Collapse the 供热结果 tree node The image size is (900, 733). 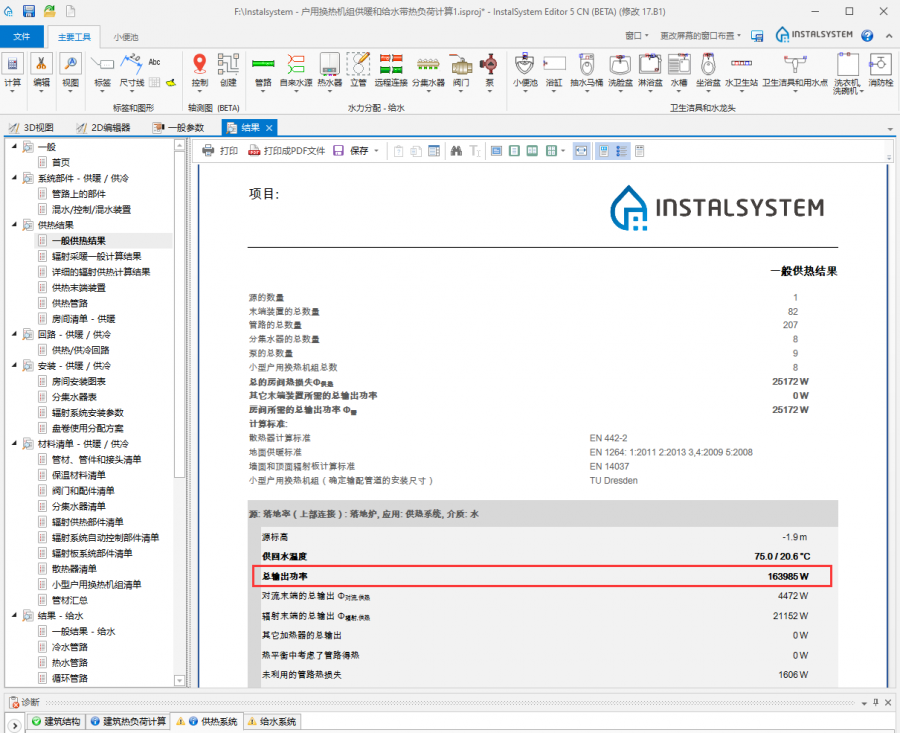tap(14, 225)
